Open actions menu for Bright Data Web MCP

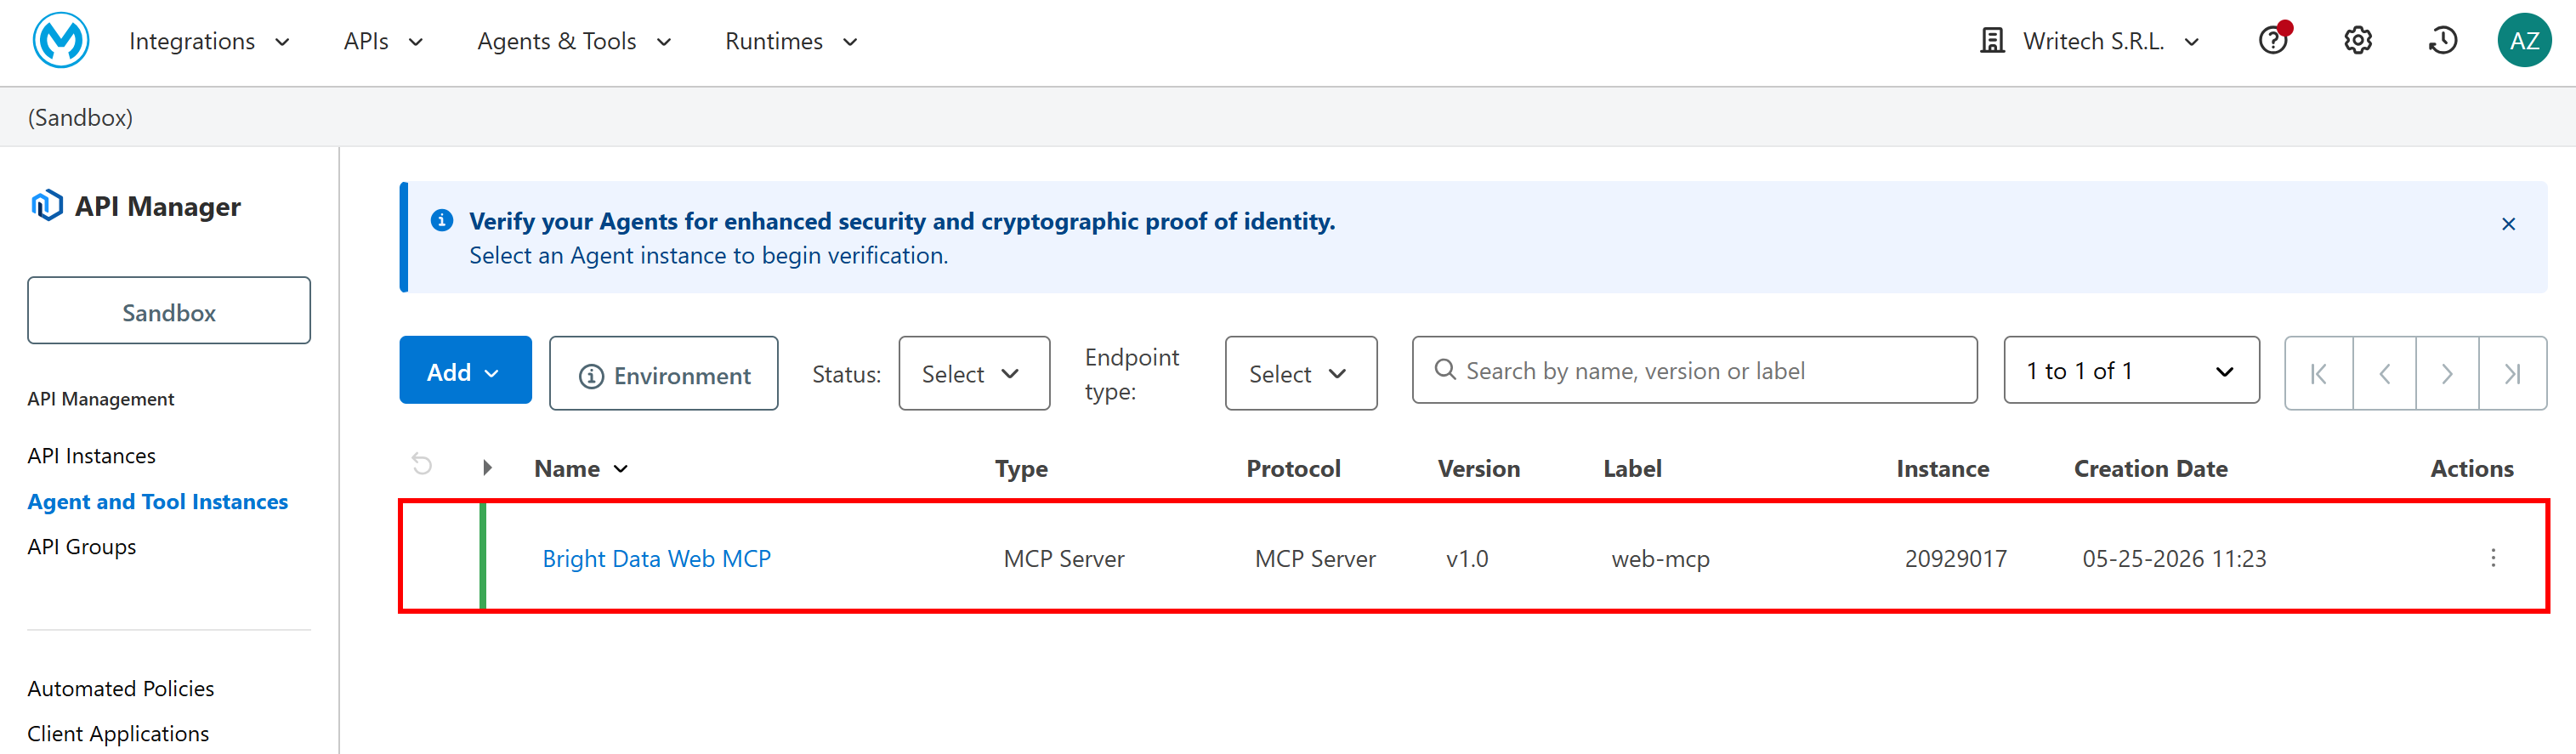click(2493, 558)
